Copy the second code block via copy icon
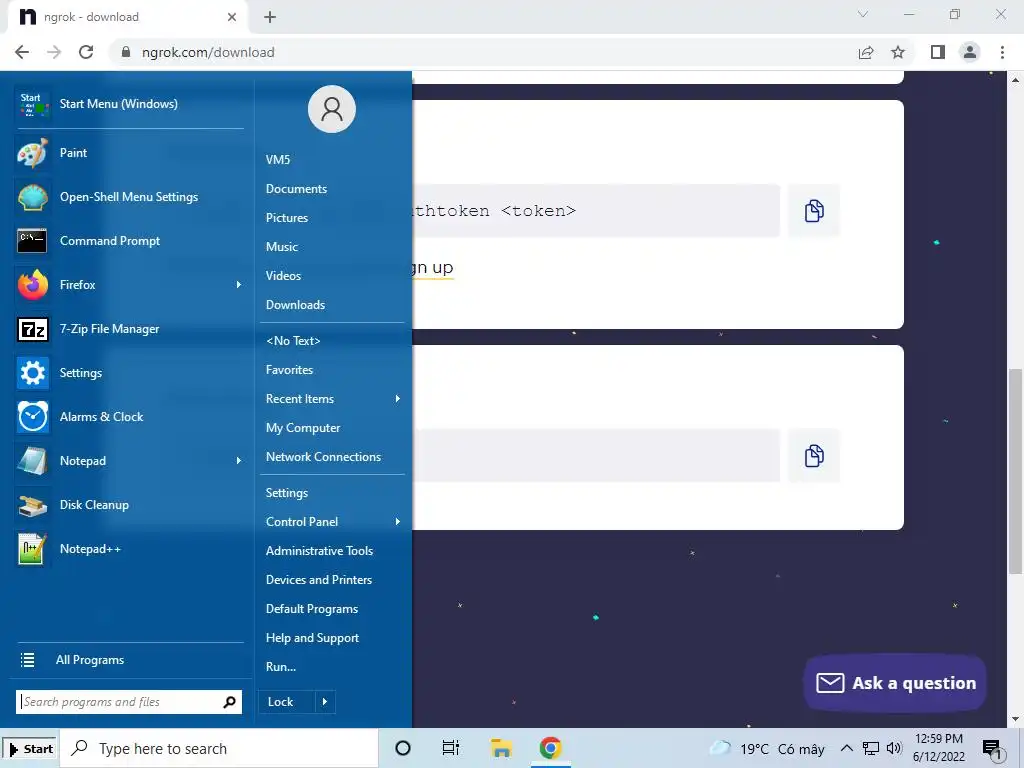 coord(814,456)
